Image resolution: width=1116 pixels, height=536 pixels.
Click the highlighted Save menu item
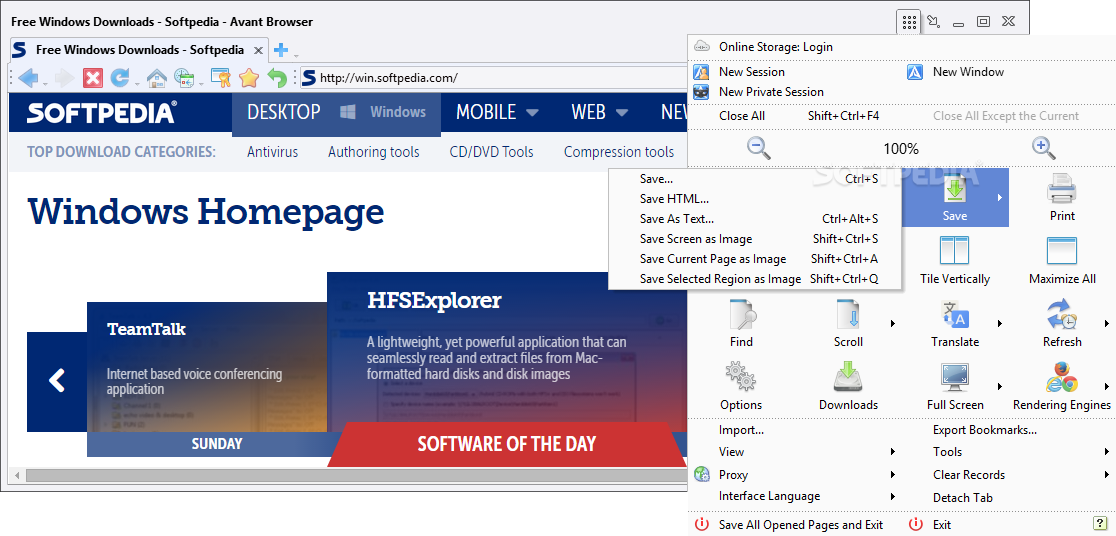point(954,198)
